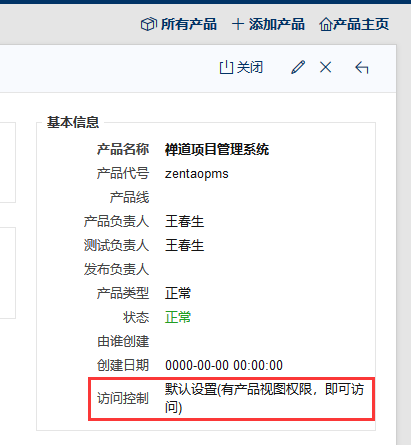Click 王春生 next to 产品负责人
The image size is (411, 445).
point(185,221)
